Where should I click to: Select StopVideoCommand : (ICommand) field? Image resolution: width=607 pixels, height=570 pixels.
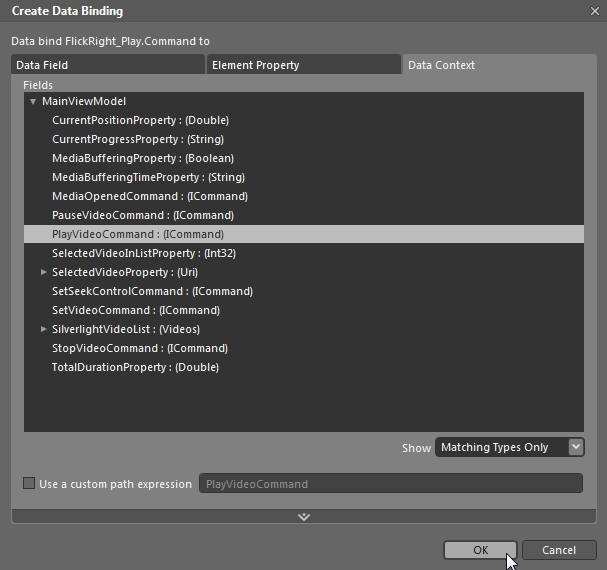(x=140, y=348)
